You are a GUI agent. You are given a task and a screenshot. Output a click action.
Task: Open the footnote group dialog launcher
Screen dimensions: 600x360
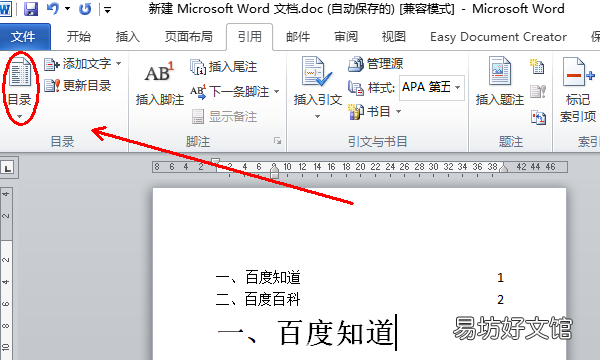tap(277, 141)
